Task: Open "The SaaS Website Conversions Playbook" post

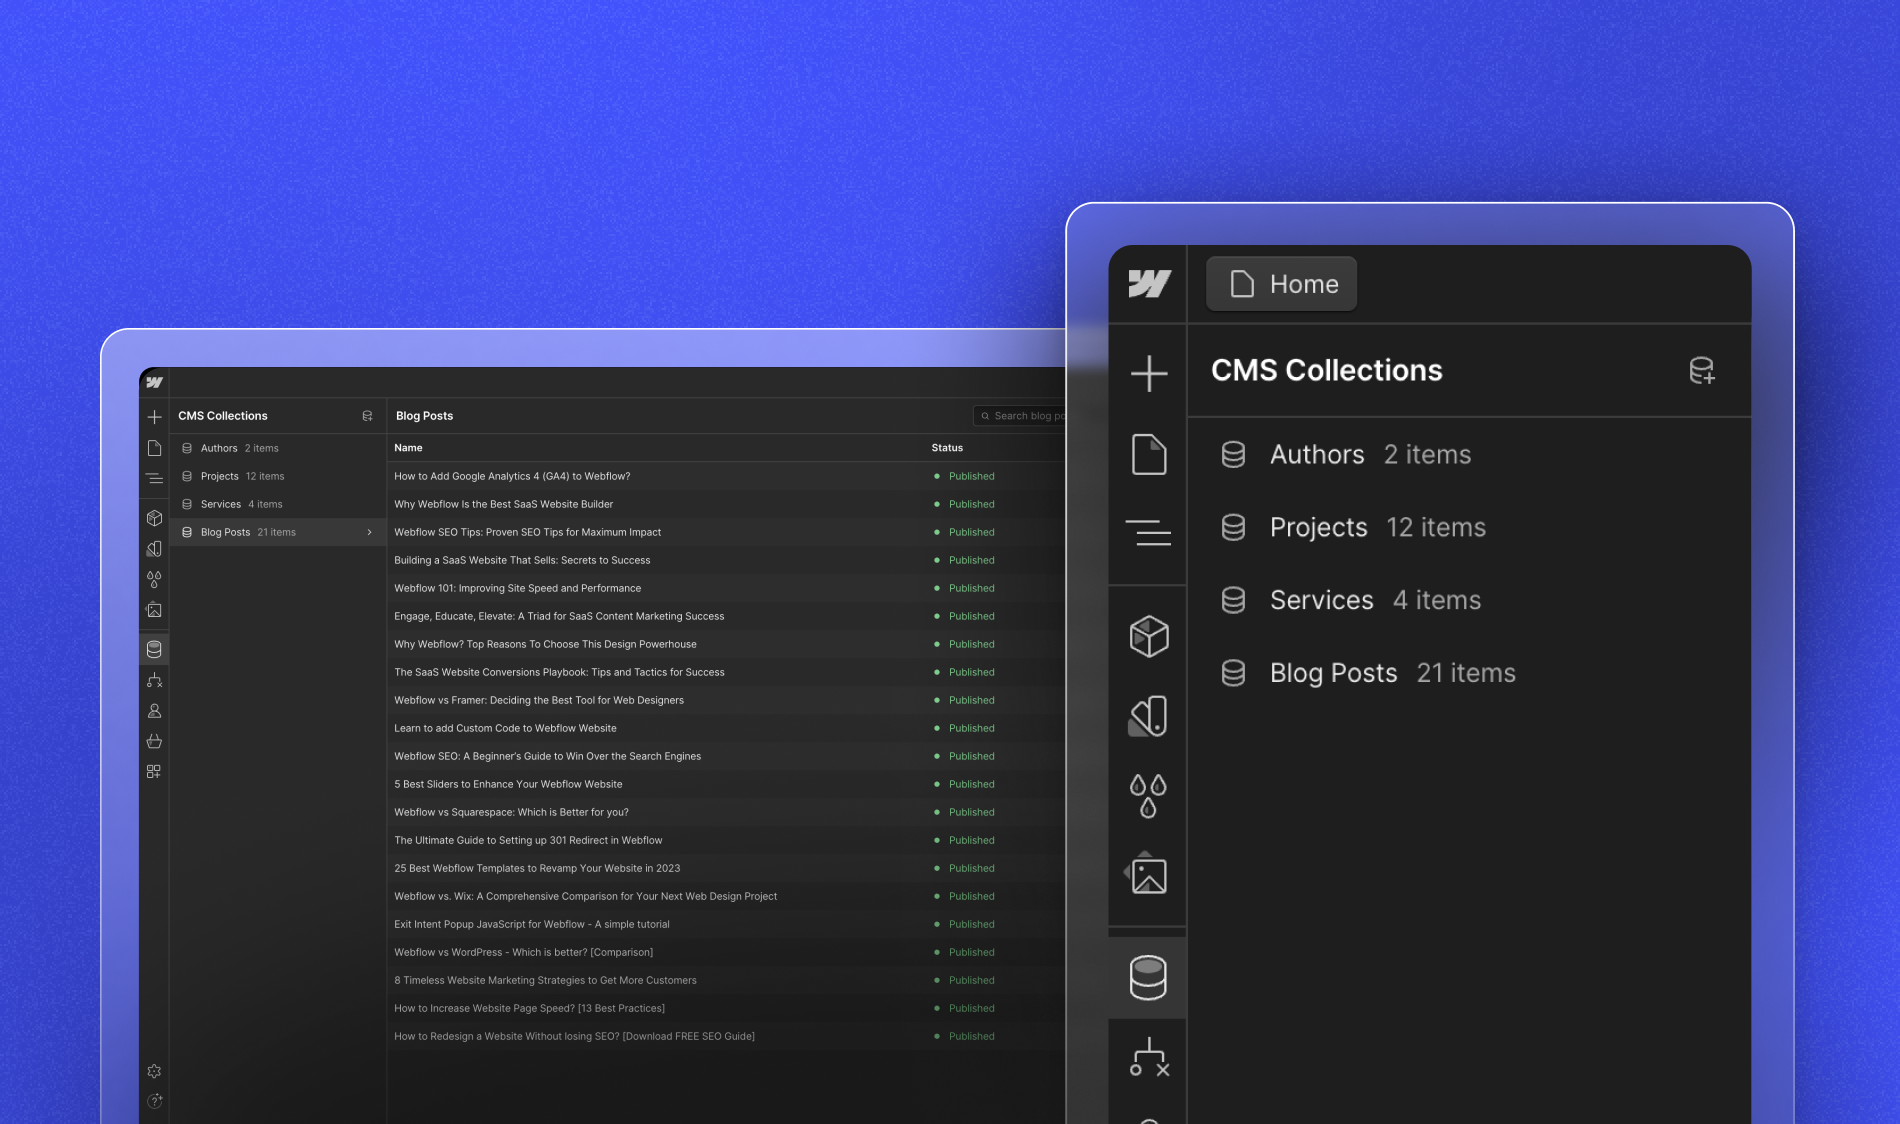Action: [559, 672]
